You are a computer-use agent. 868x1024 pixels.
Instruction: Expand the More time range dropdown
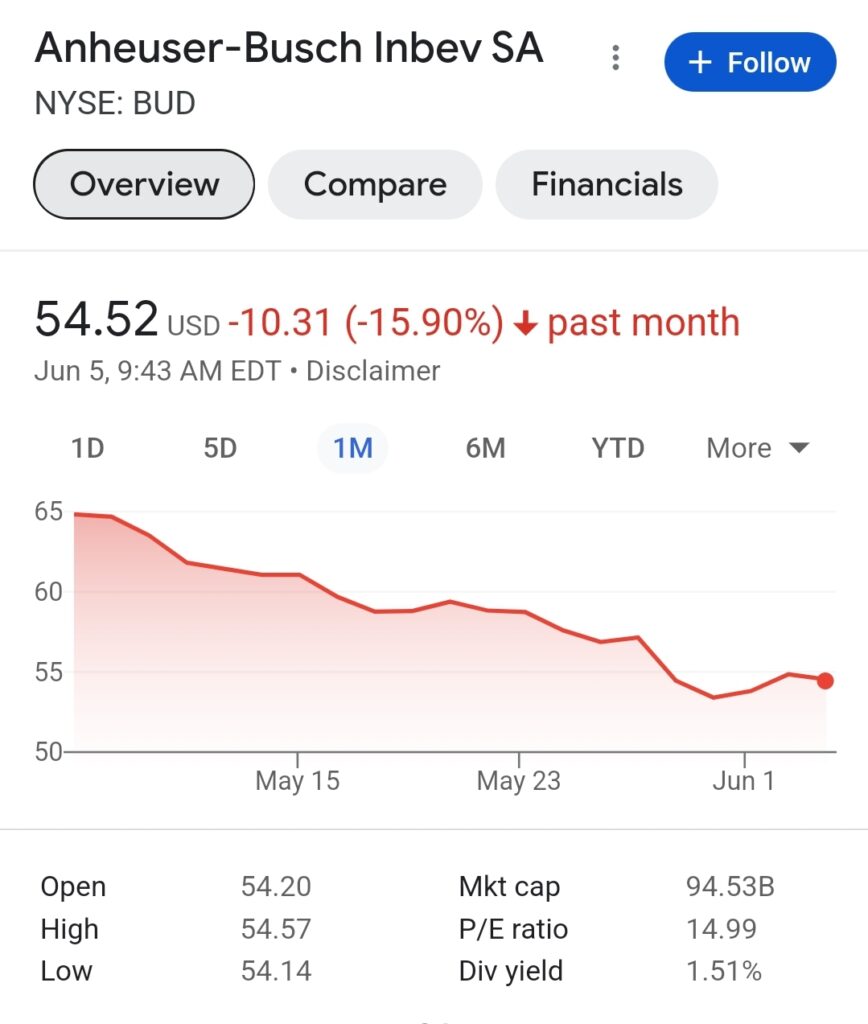click(x=758, y=448)
